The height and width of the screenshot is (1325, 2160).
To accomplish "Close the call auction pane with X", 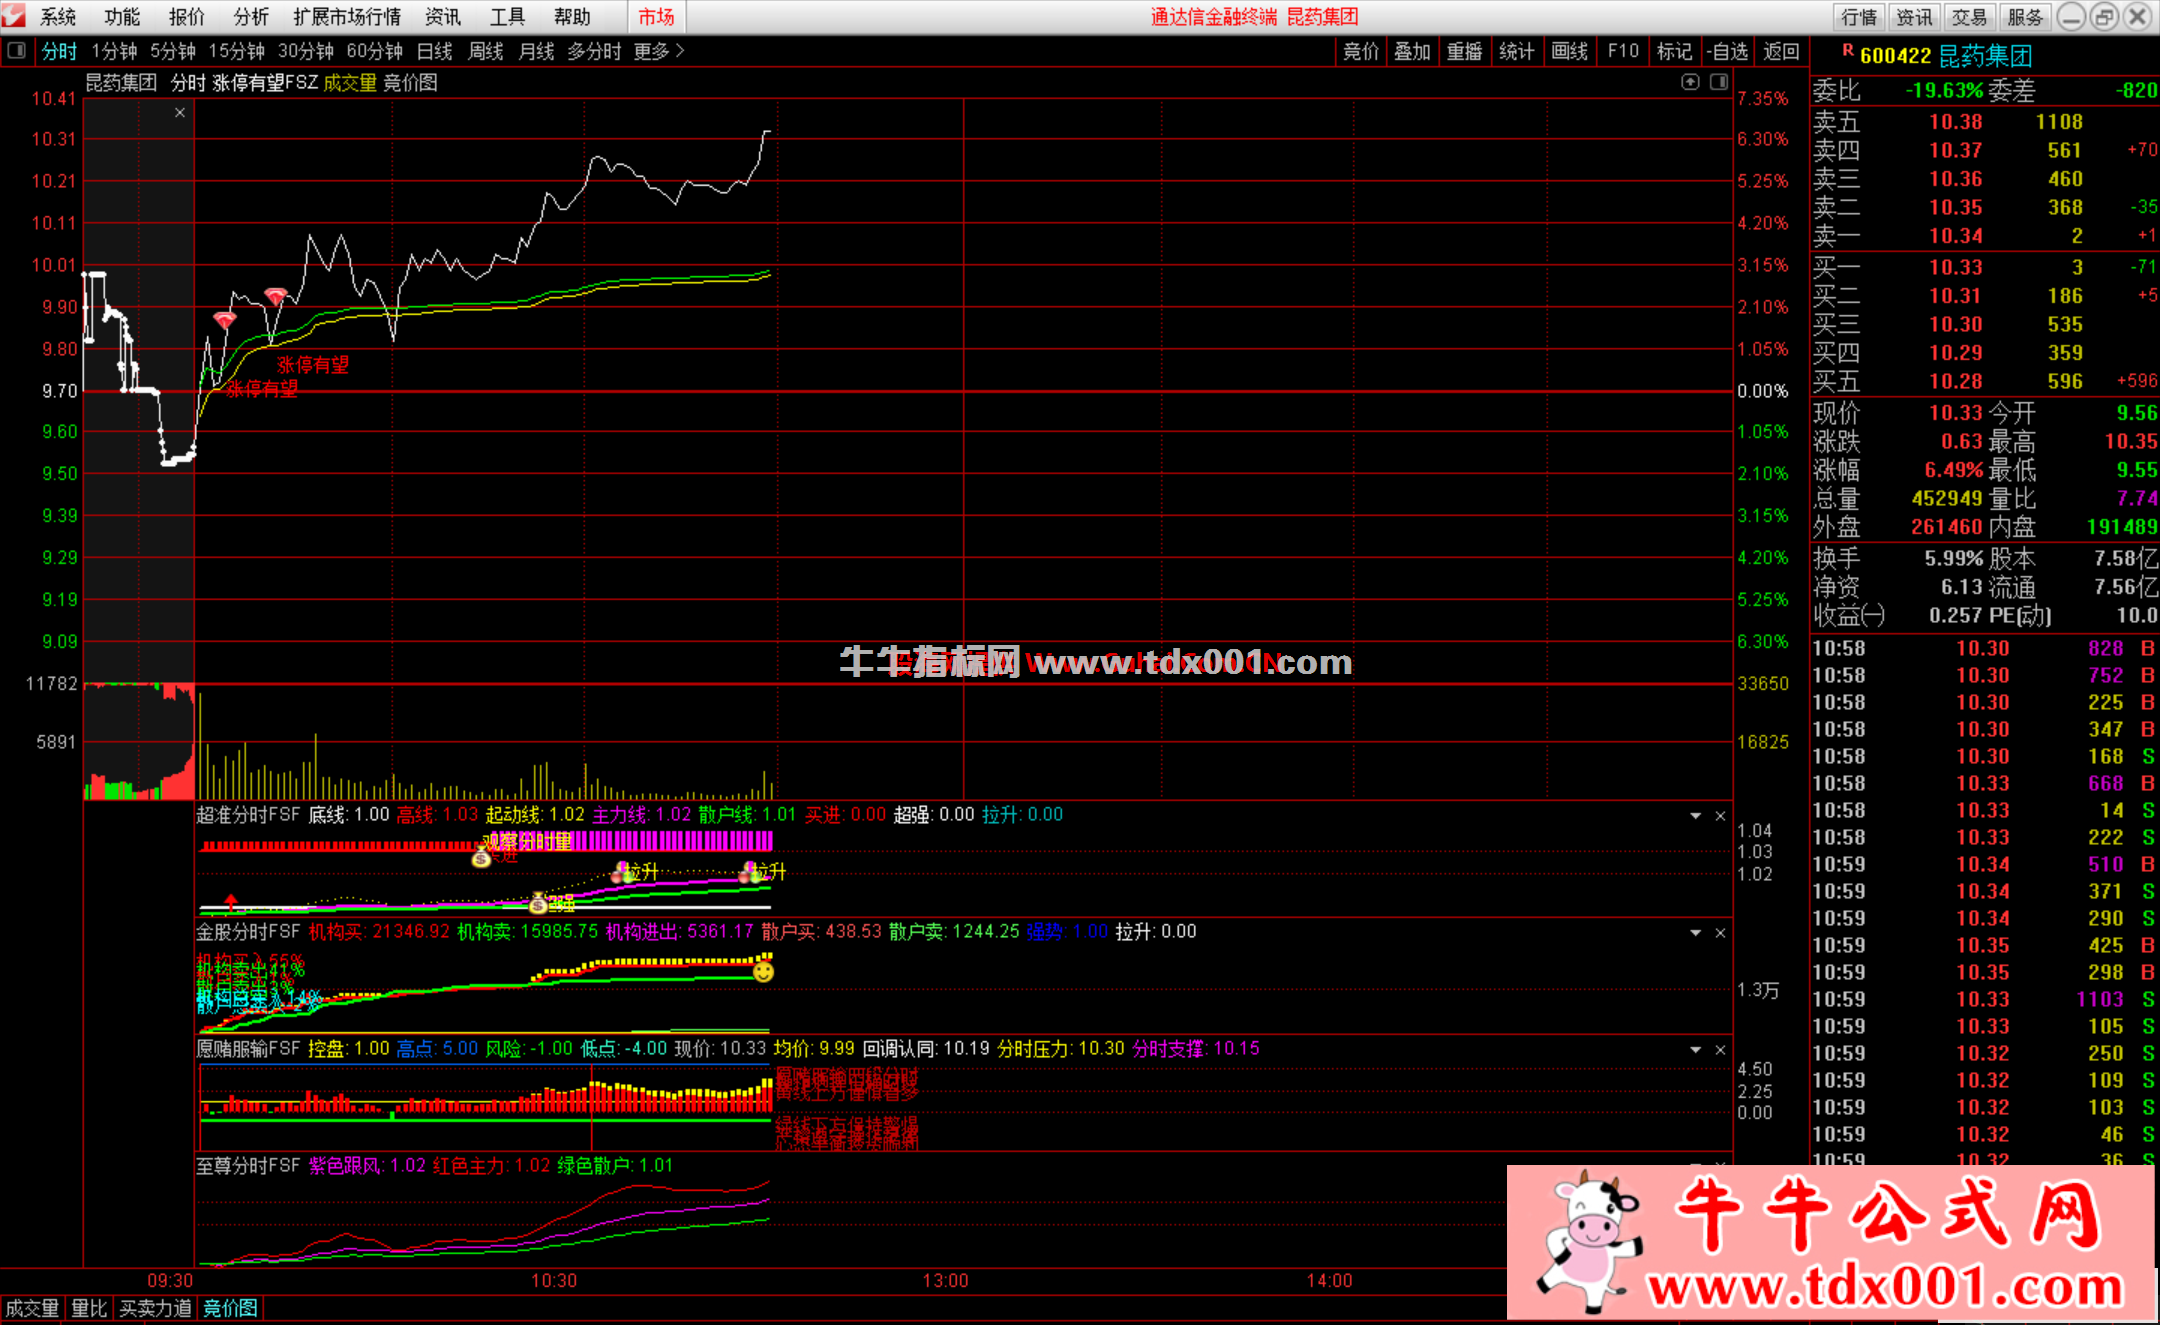I will [180, 113].
